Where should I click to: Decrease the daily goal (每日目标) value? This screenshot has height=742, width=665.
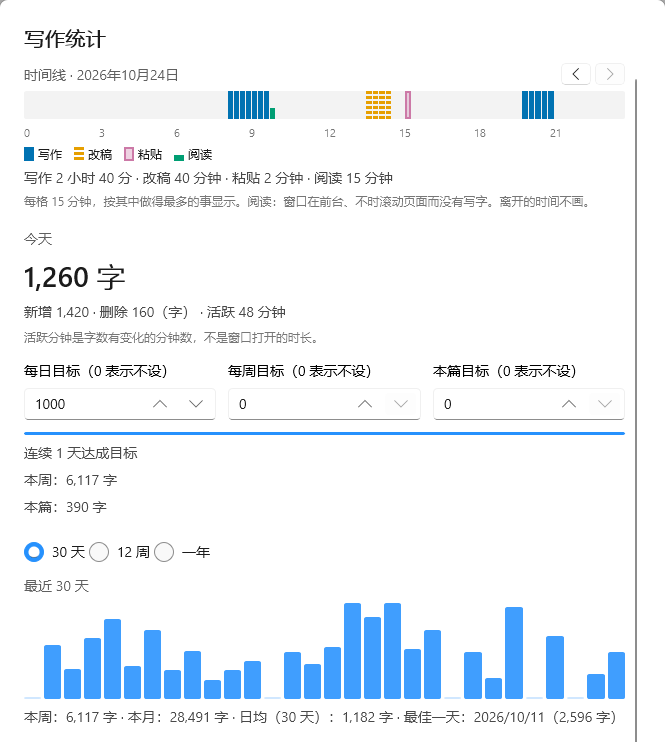(196, 404)
